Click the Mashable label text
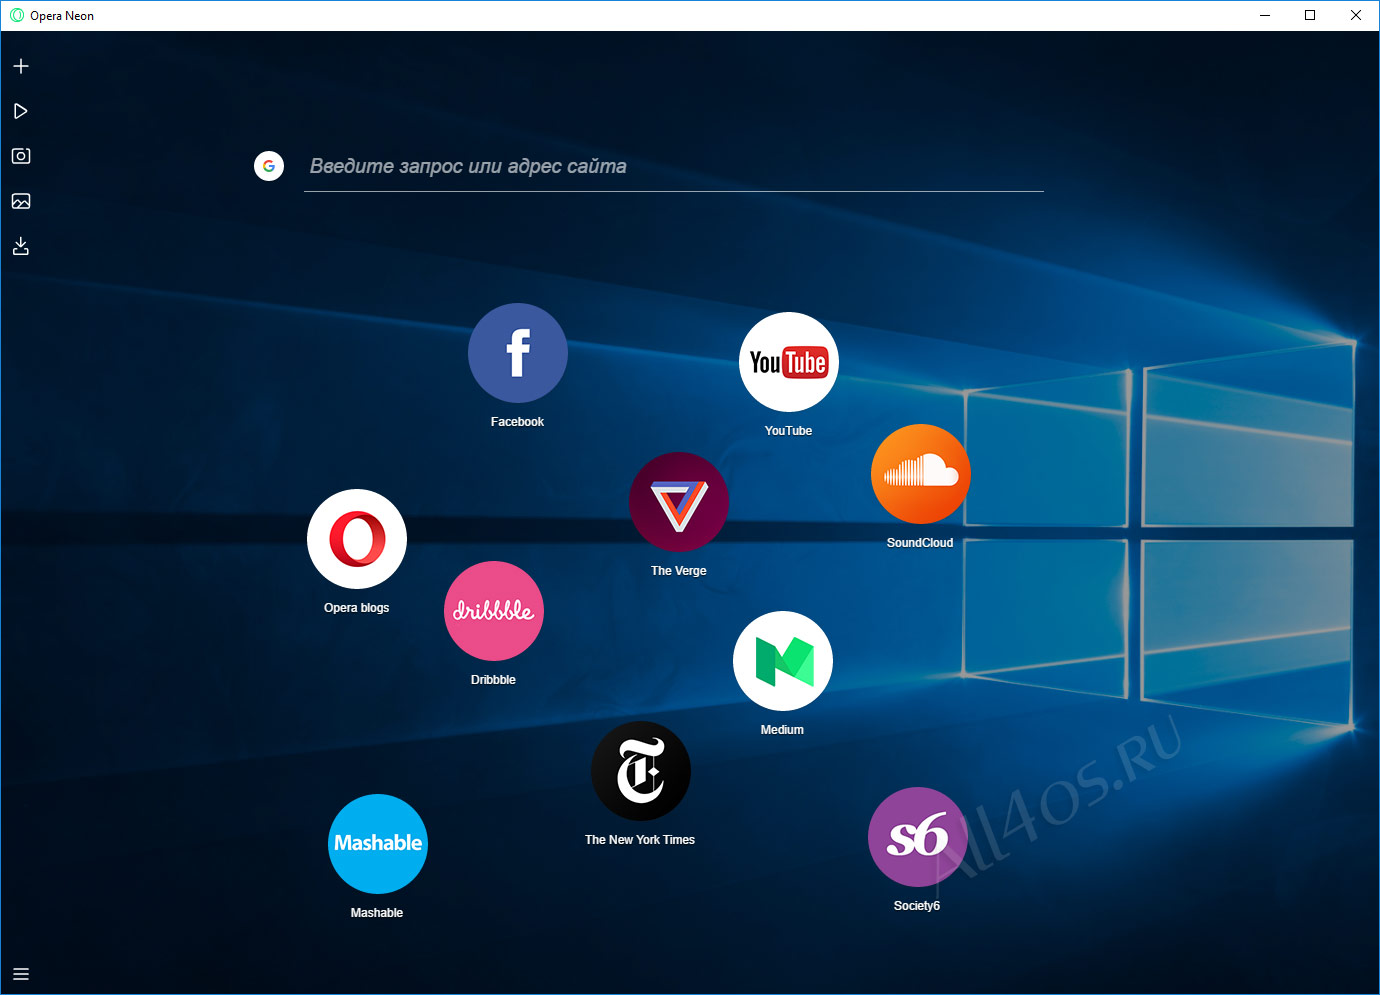This screenshot has height=995, width=1380. 377,913
